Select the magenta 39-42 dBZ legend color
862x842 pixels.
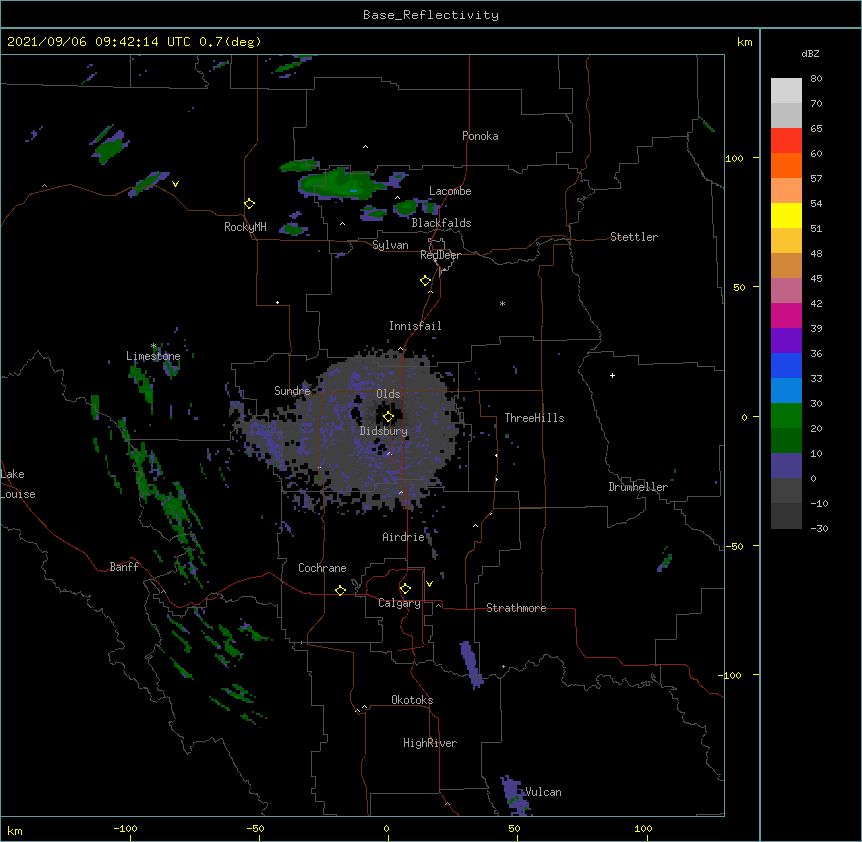(x=786, y=315)
